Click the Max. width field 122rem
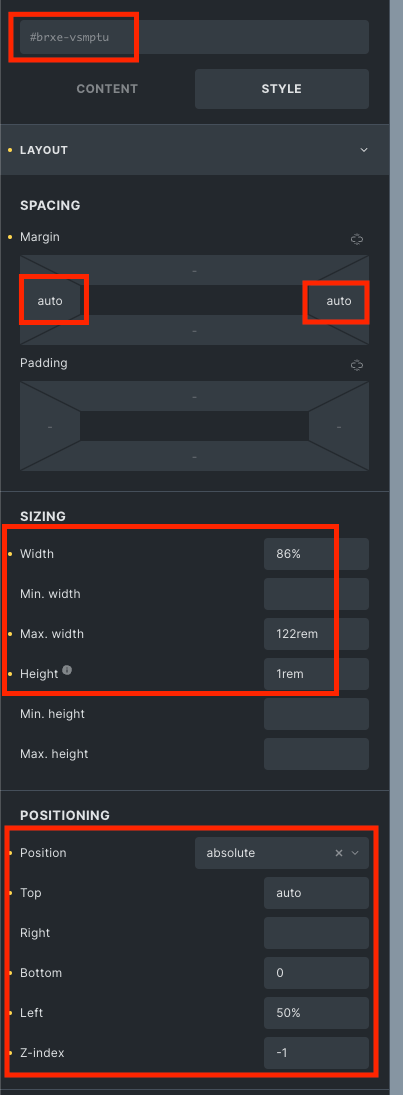The width and height of the screenshot is (403, 1095). pyautogui.click(x=316, y=634)
